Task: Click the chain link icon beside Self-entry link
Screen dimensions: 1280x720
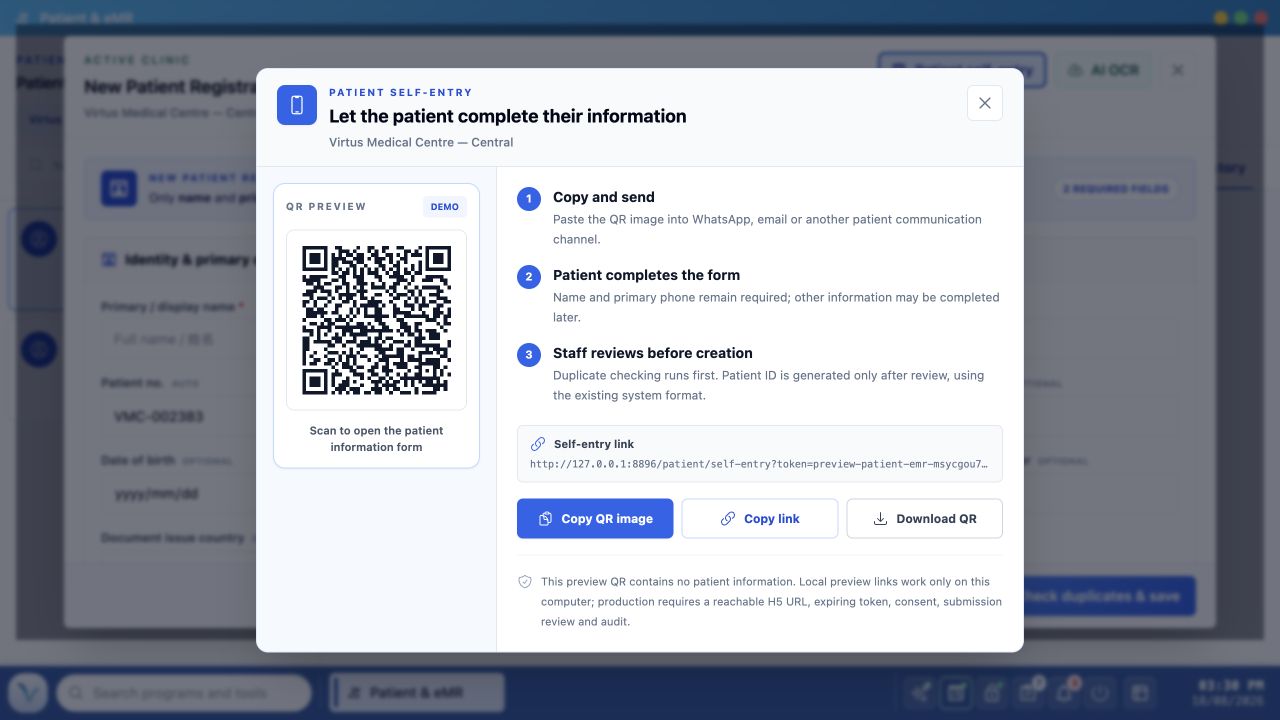Action: pos(538,444)
